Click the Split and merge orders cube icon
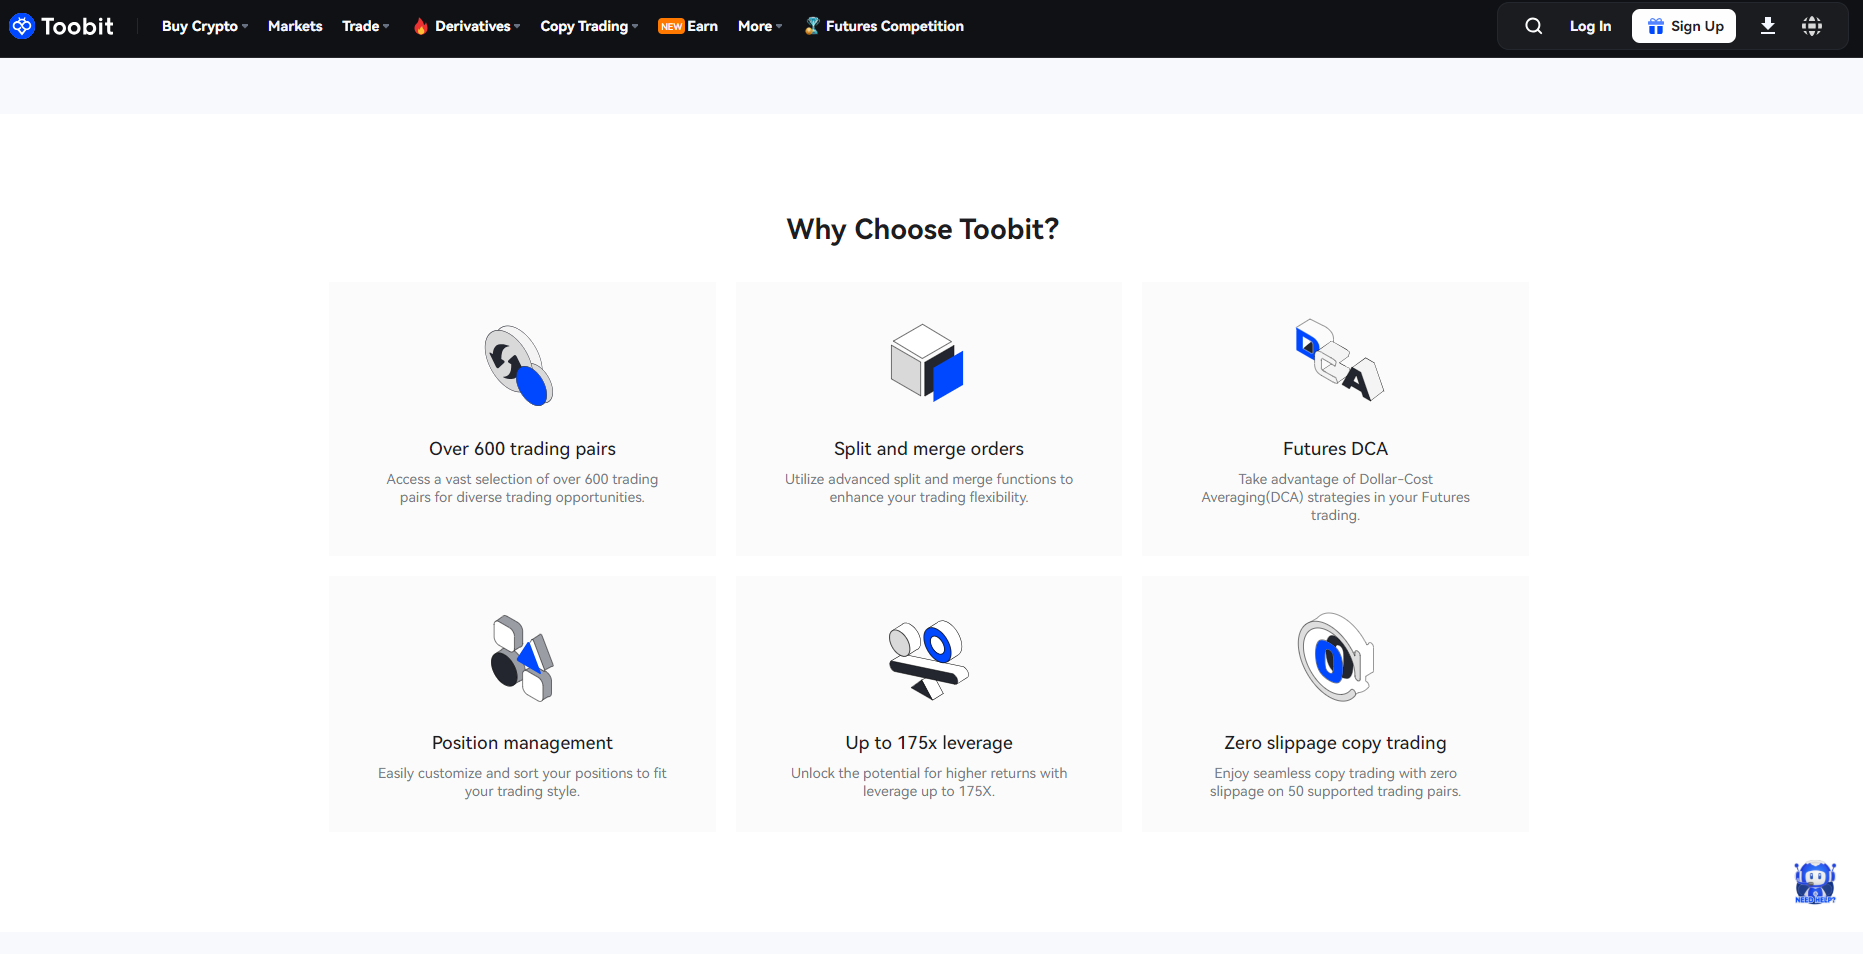The height and width of the screenshot is (954, 1863). tap(927, 362)
